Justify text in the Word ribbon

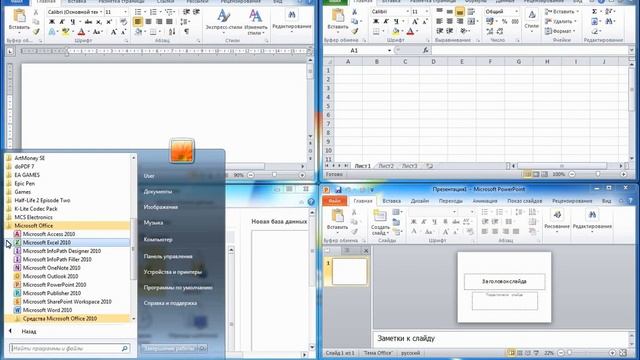point(169,22)
